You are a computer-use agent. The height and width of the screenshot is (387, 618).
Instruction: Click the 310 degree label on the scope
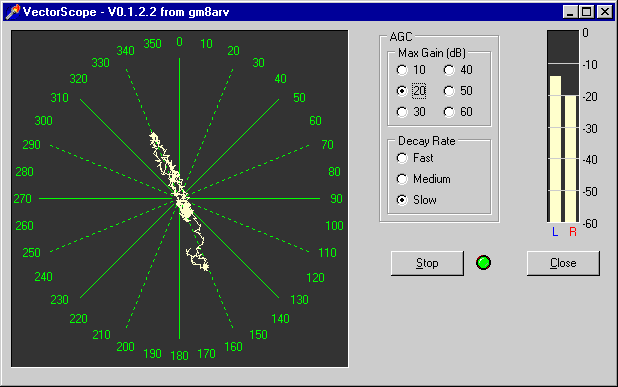pyautogui.click(x=60, y=98)
